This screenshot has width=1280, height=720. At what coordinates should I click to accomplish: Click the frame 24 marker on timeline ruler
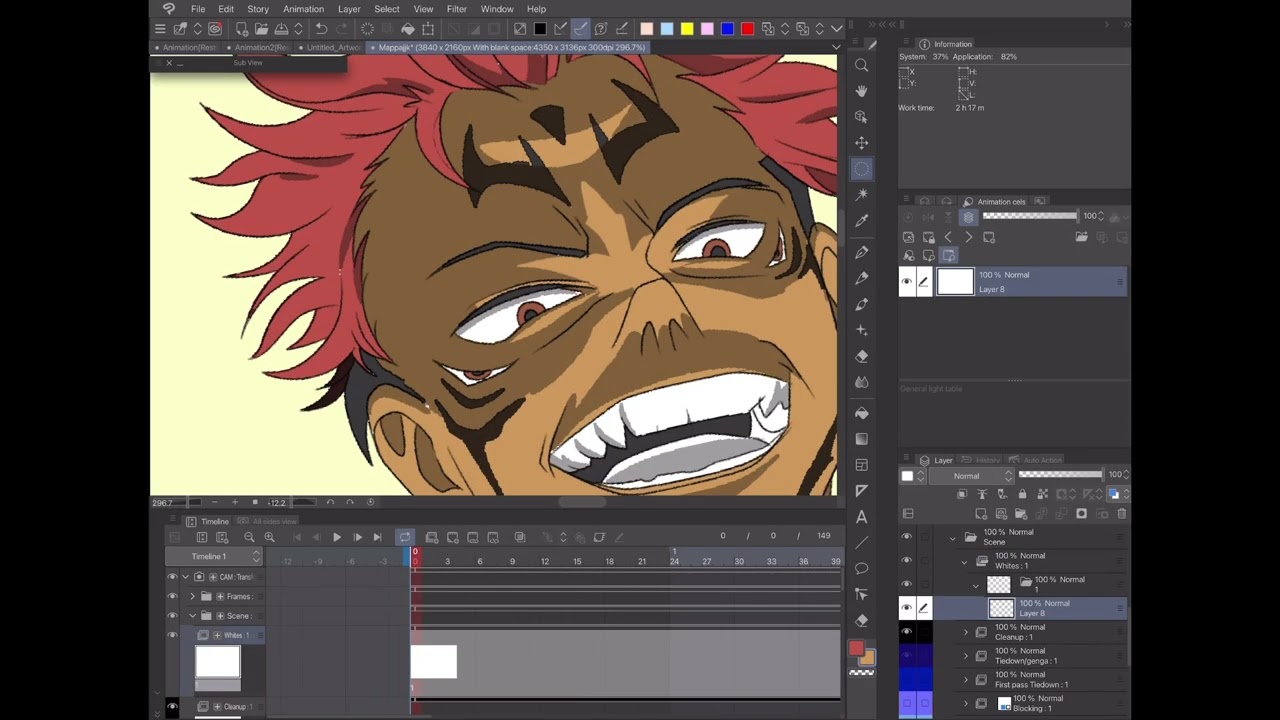(x=674, y=561)
